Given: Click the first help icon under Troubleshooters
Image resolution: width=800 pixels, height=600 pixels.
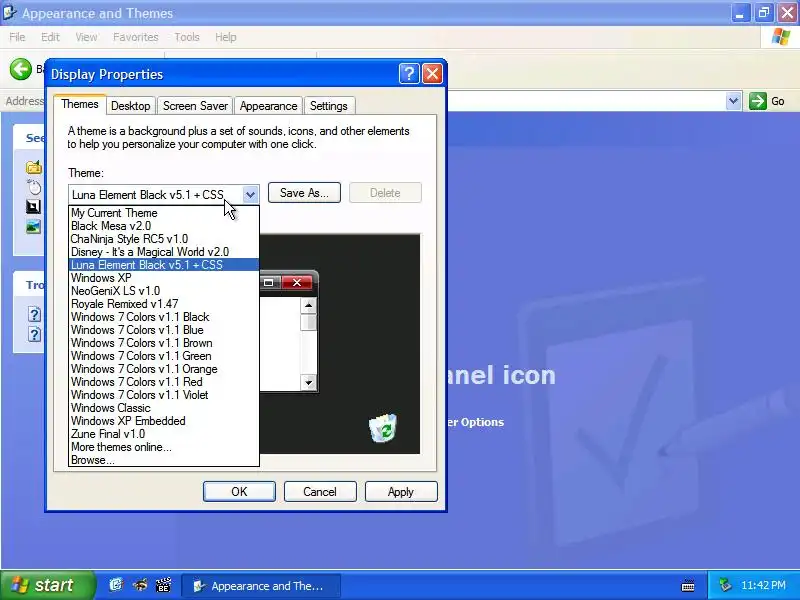Looking at the screenshot, I should point(34,314).
